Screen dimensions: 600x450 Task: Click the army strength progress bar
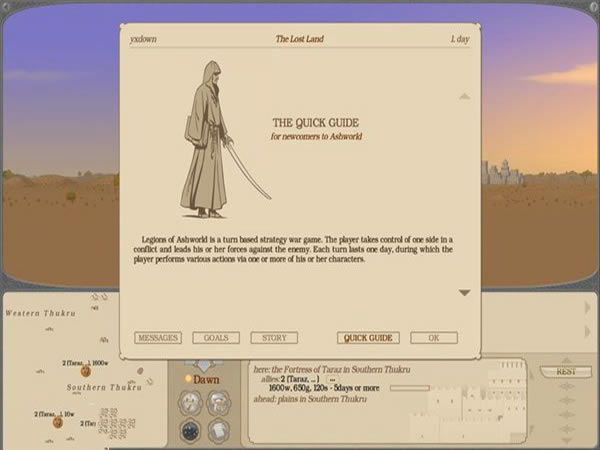(x=408, y=388)
